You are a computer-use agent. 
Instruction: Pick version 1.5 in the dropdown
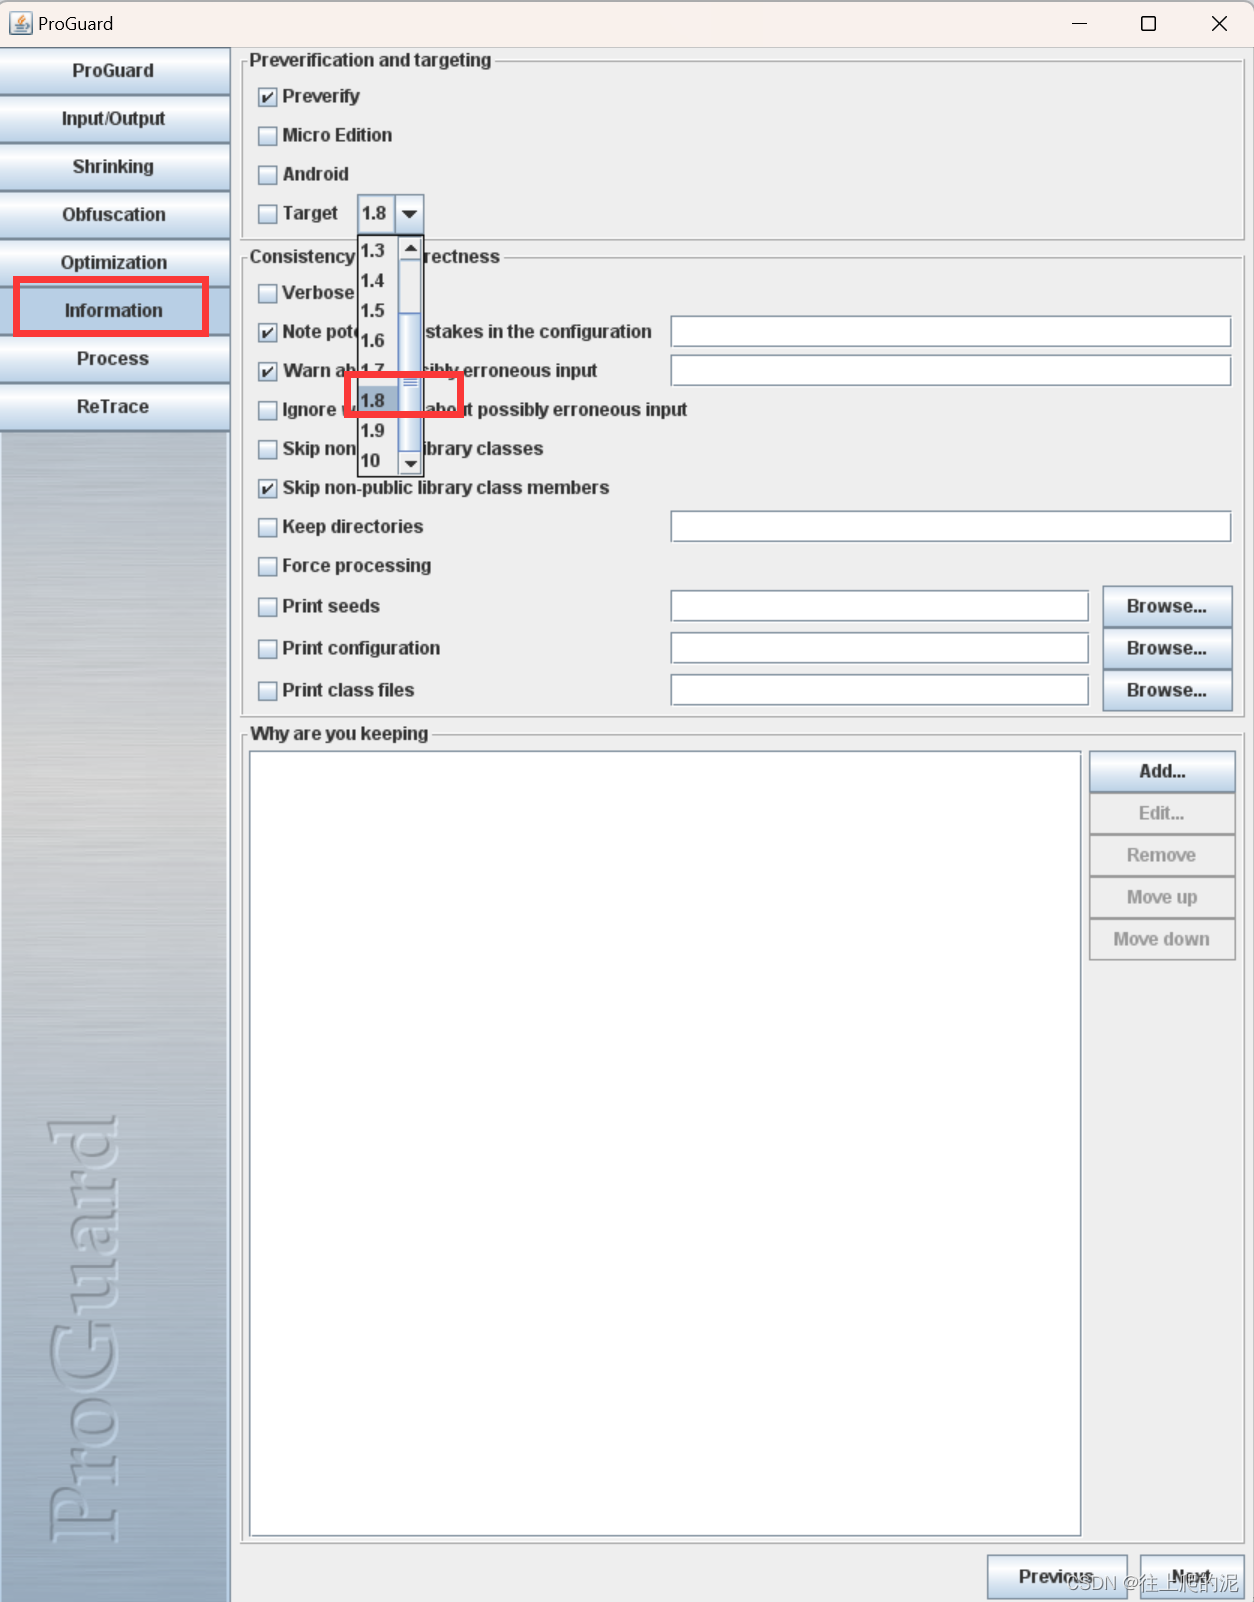[x=378, y=311]
